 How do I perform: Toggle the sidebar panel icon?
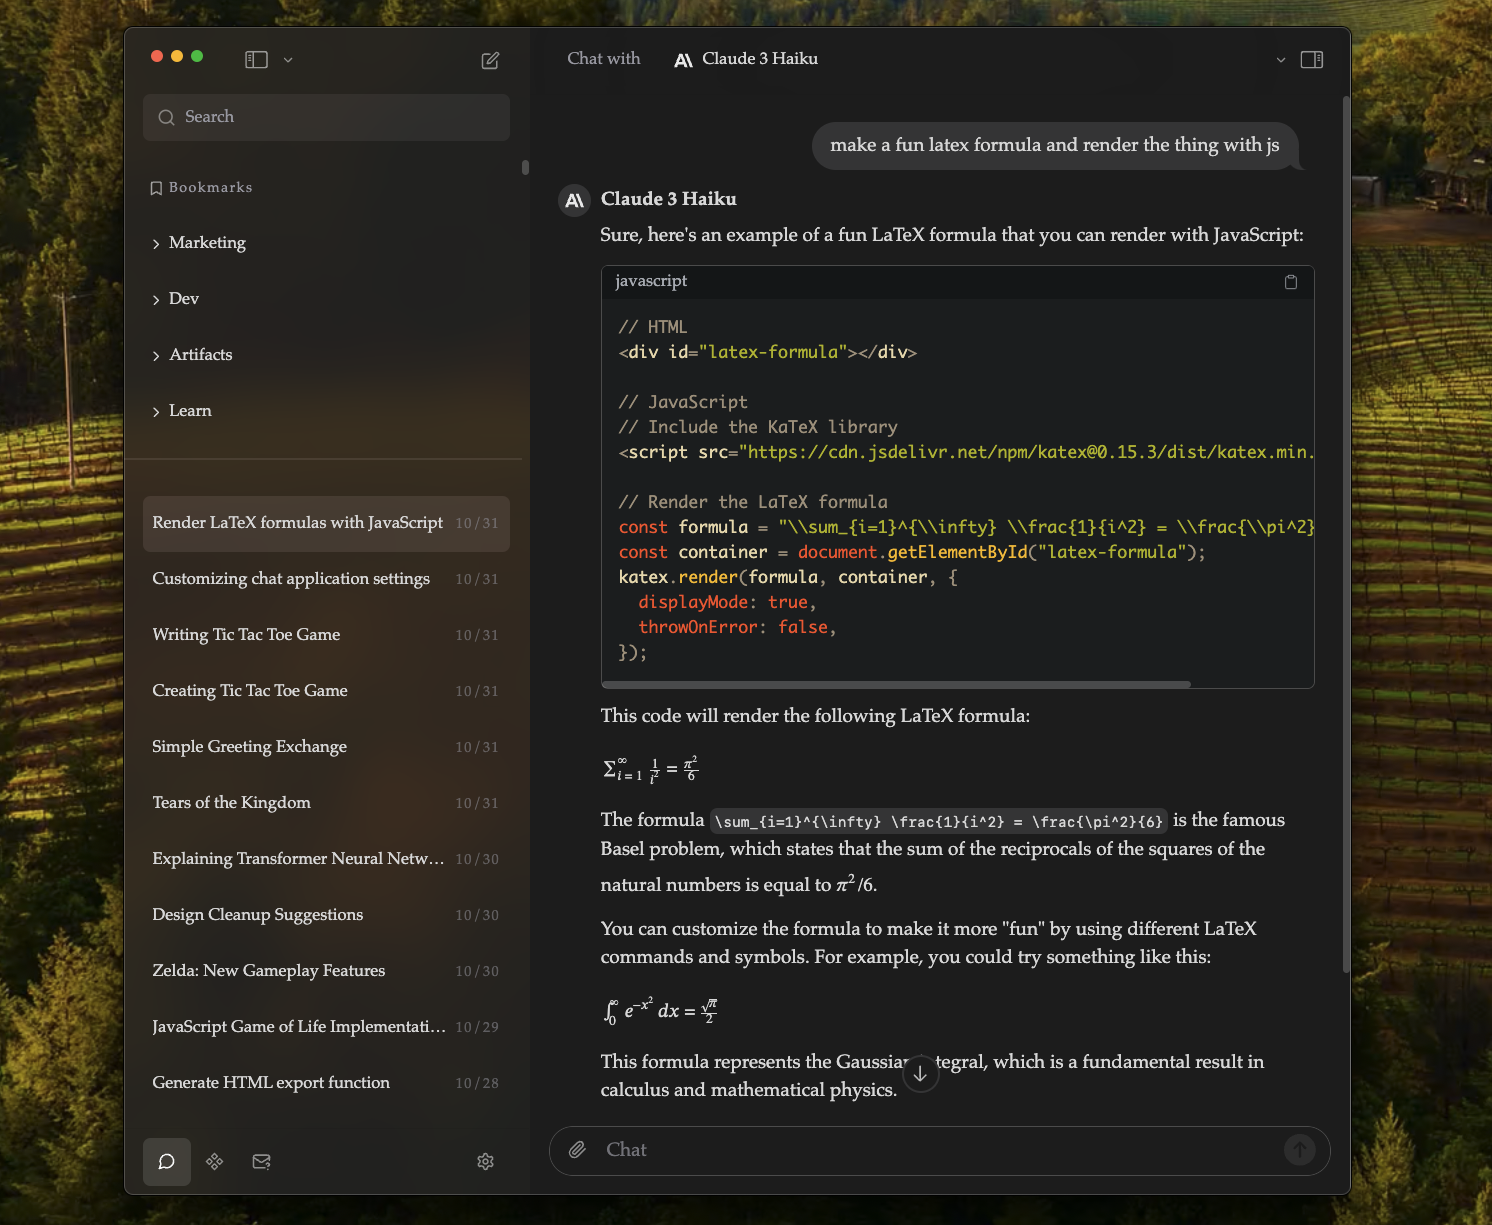coord(256,60)
